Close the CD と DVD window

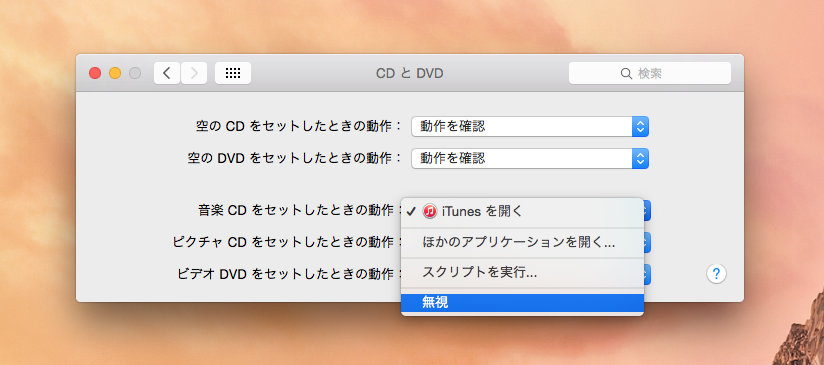pyautogui.click(x=95, y=73)
